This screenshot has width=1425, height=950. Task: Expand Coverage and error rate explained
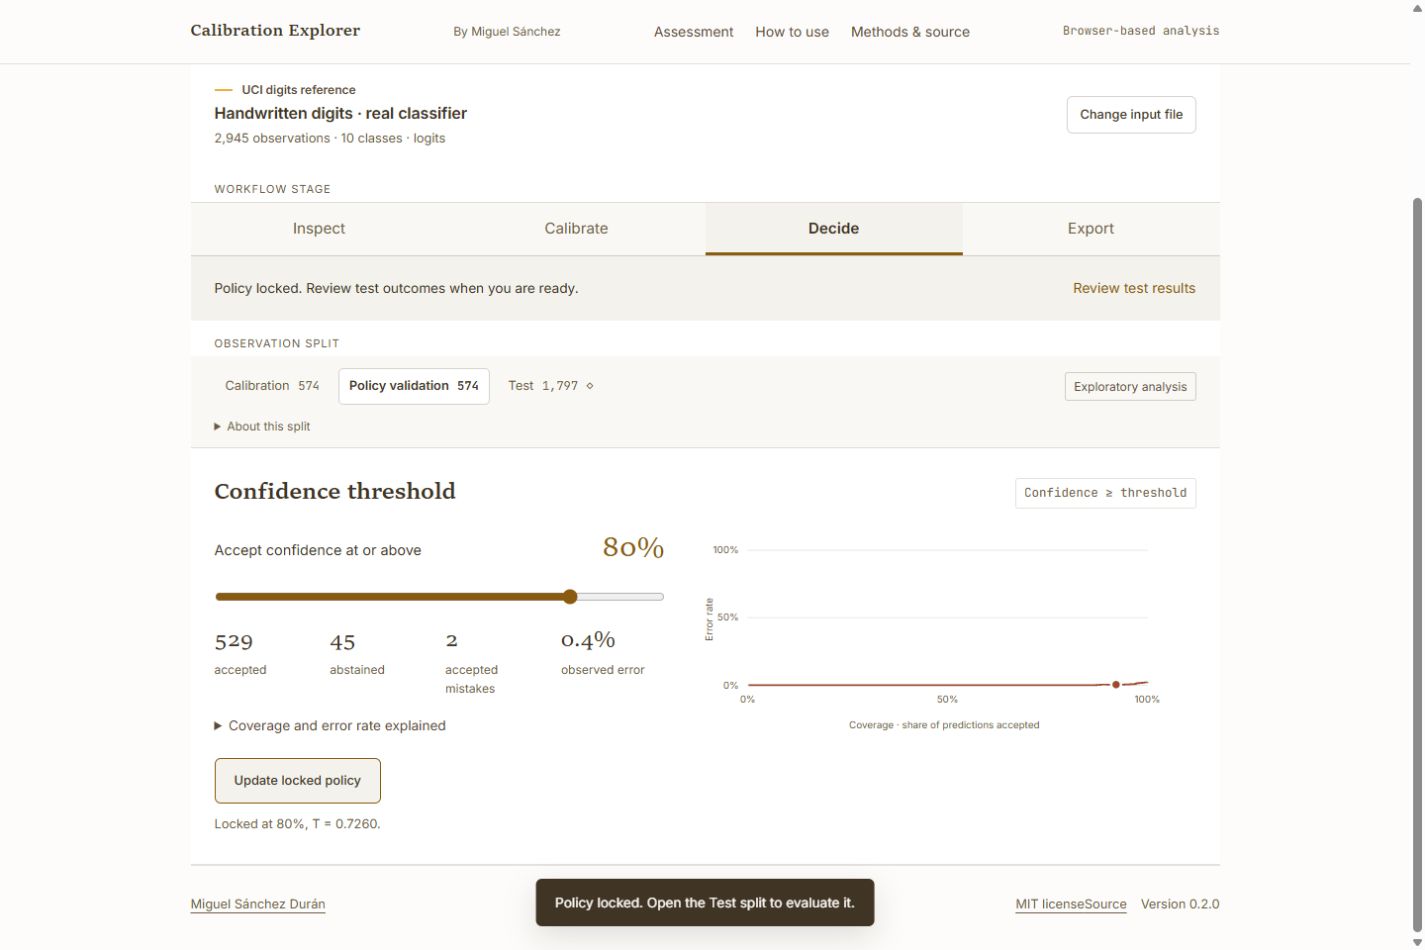(x=330, y=726)
